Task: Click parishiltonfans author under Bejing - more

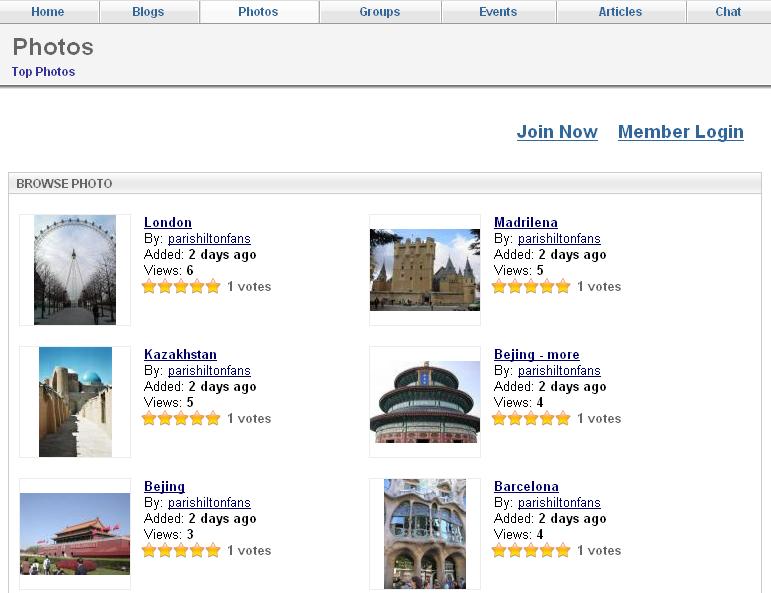Action: [x=559, y=371]
